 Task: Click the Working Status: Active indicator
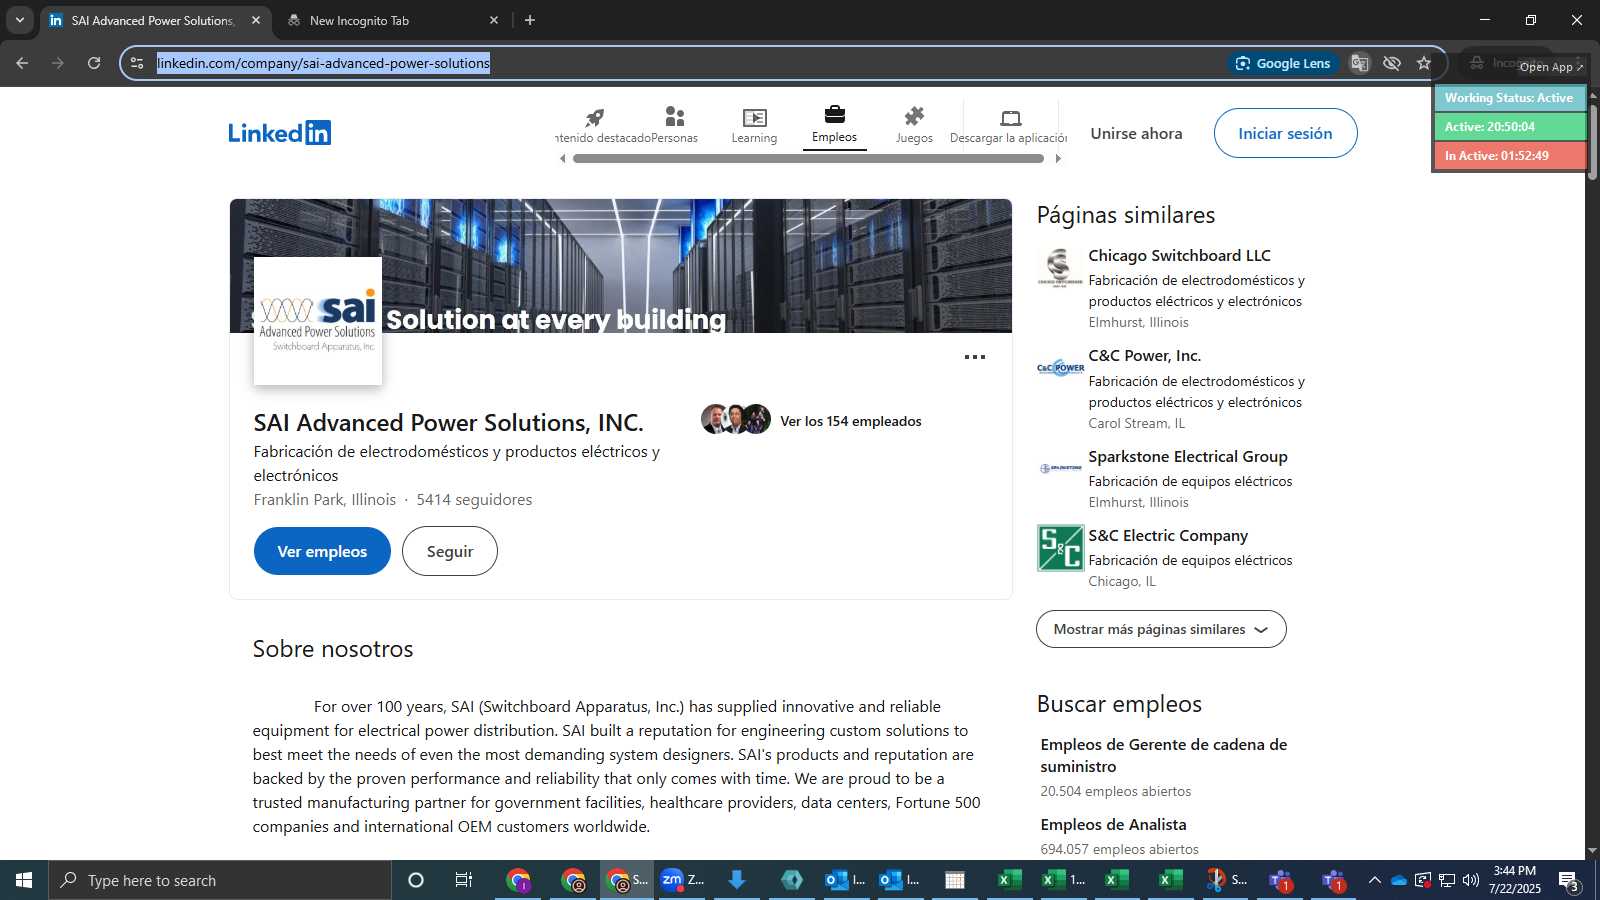[1509, 98]
